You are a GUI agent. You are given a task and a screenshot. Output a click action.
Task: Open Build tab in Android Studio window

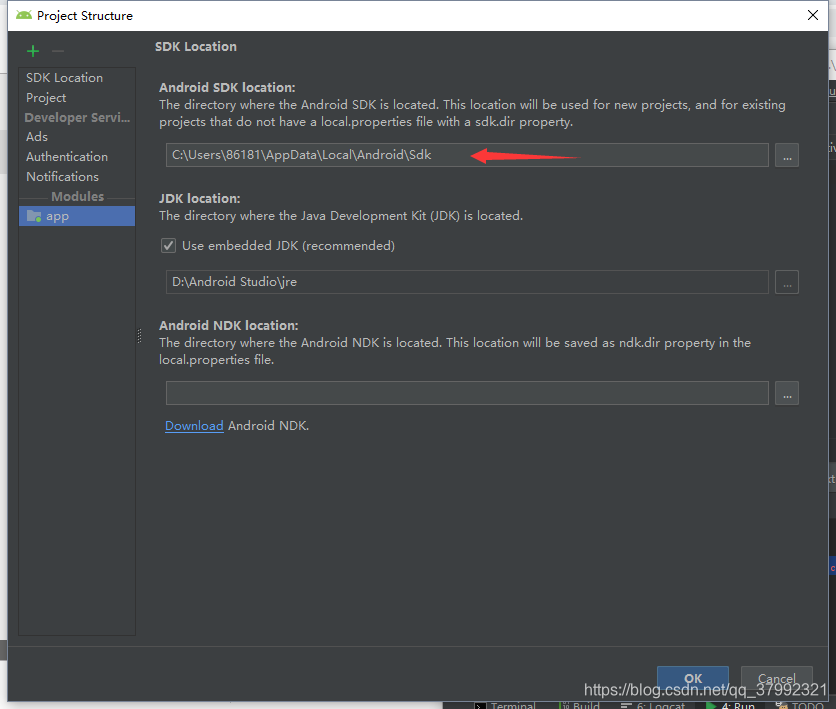579,705
